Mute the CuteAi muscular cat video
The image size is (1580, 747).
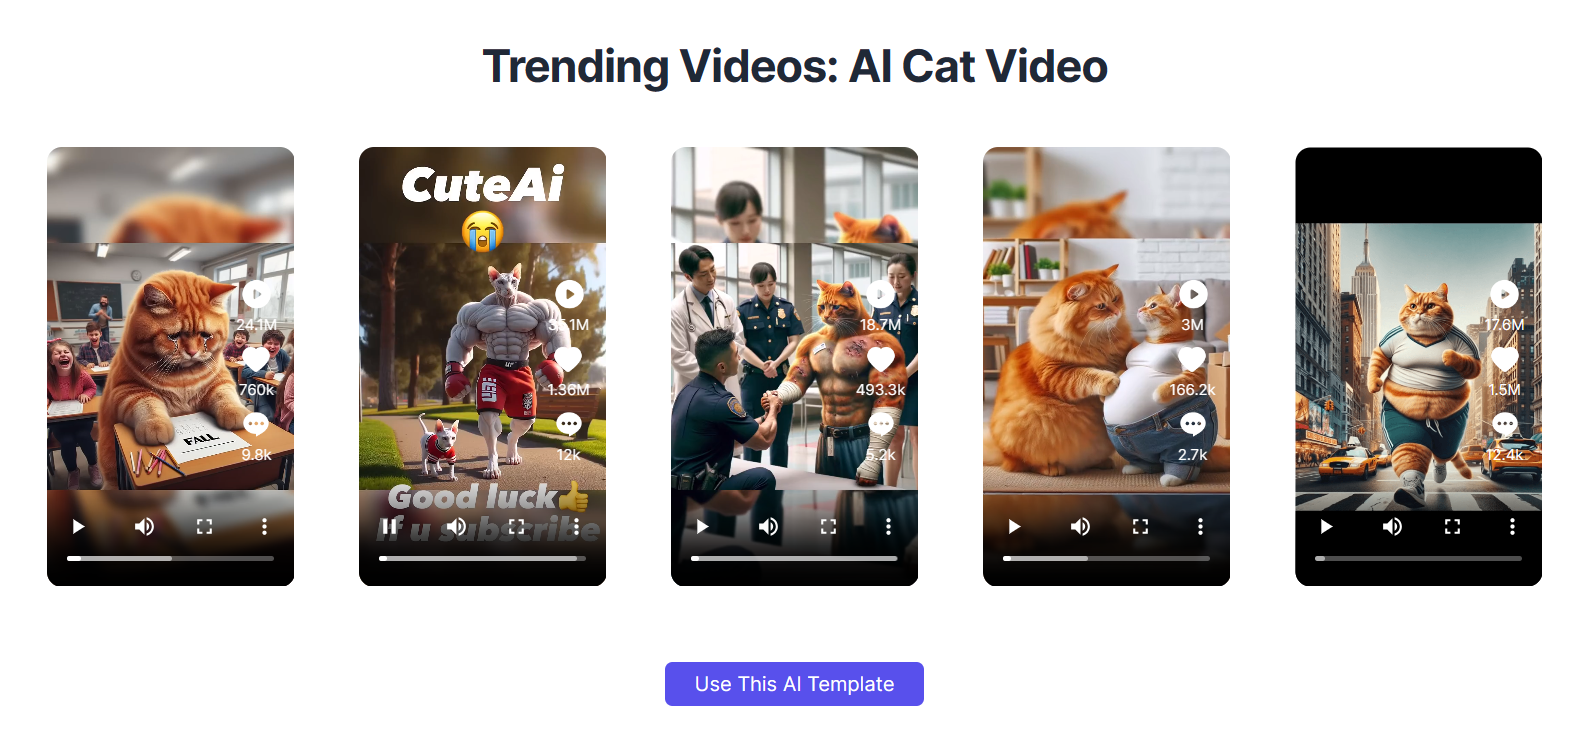(x=456, y=526)
